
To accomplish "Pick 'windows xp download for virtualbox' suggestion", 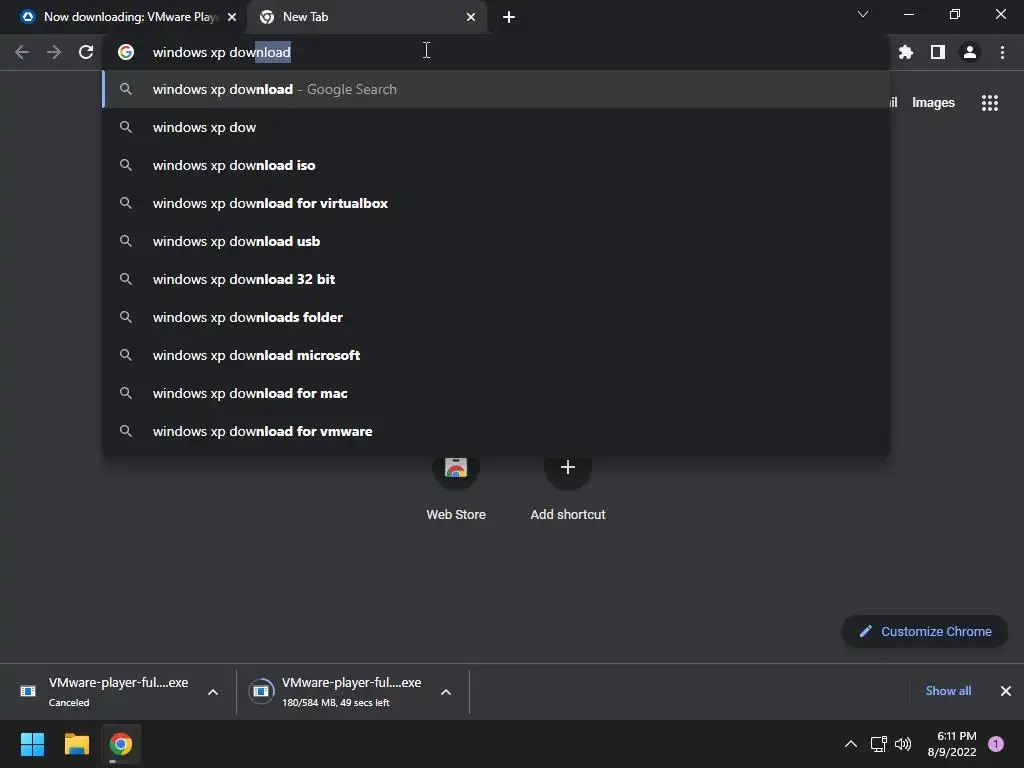I will coord(496,203).
